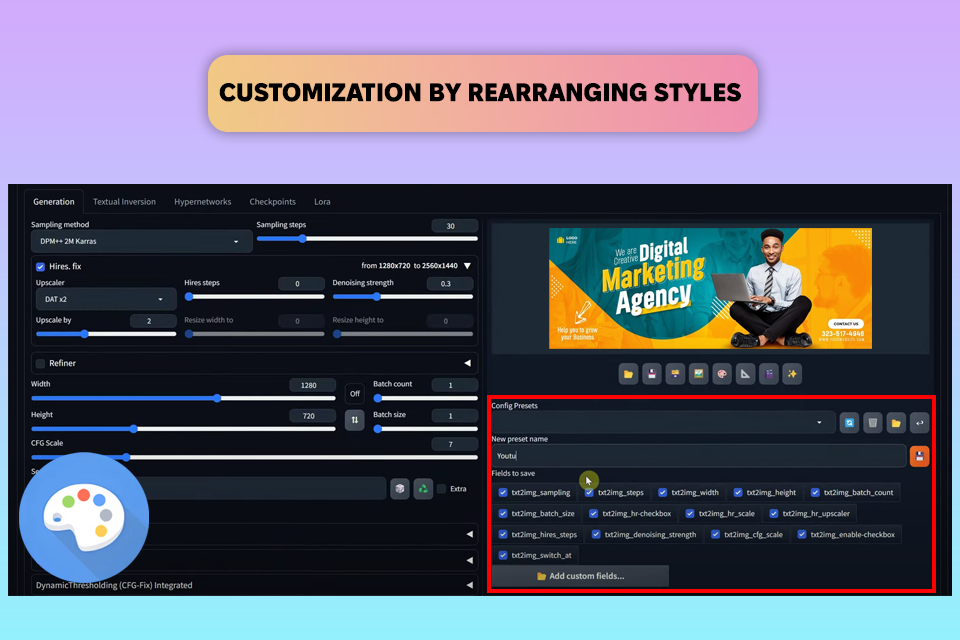Click the green recycle seed icon
The width and height of the screenshot is (960, 640).
click(x=423, y=488)
